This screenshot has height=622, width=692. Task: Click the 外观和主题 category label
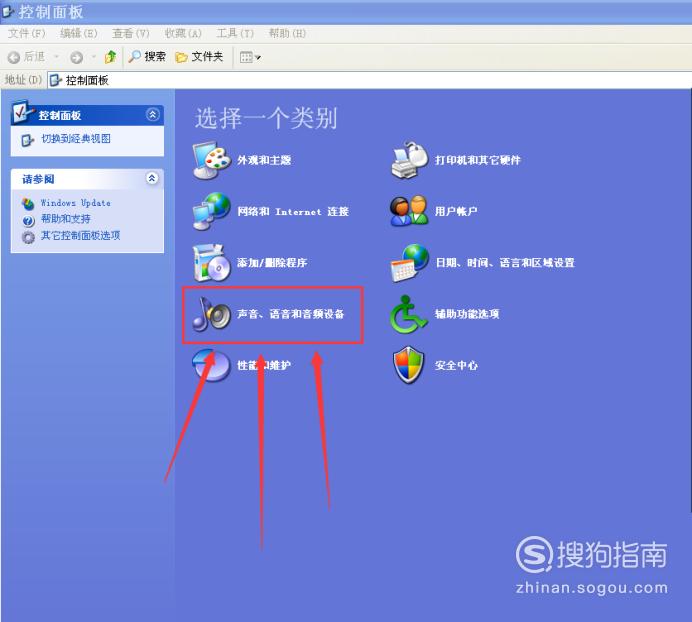(264, 160)
